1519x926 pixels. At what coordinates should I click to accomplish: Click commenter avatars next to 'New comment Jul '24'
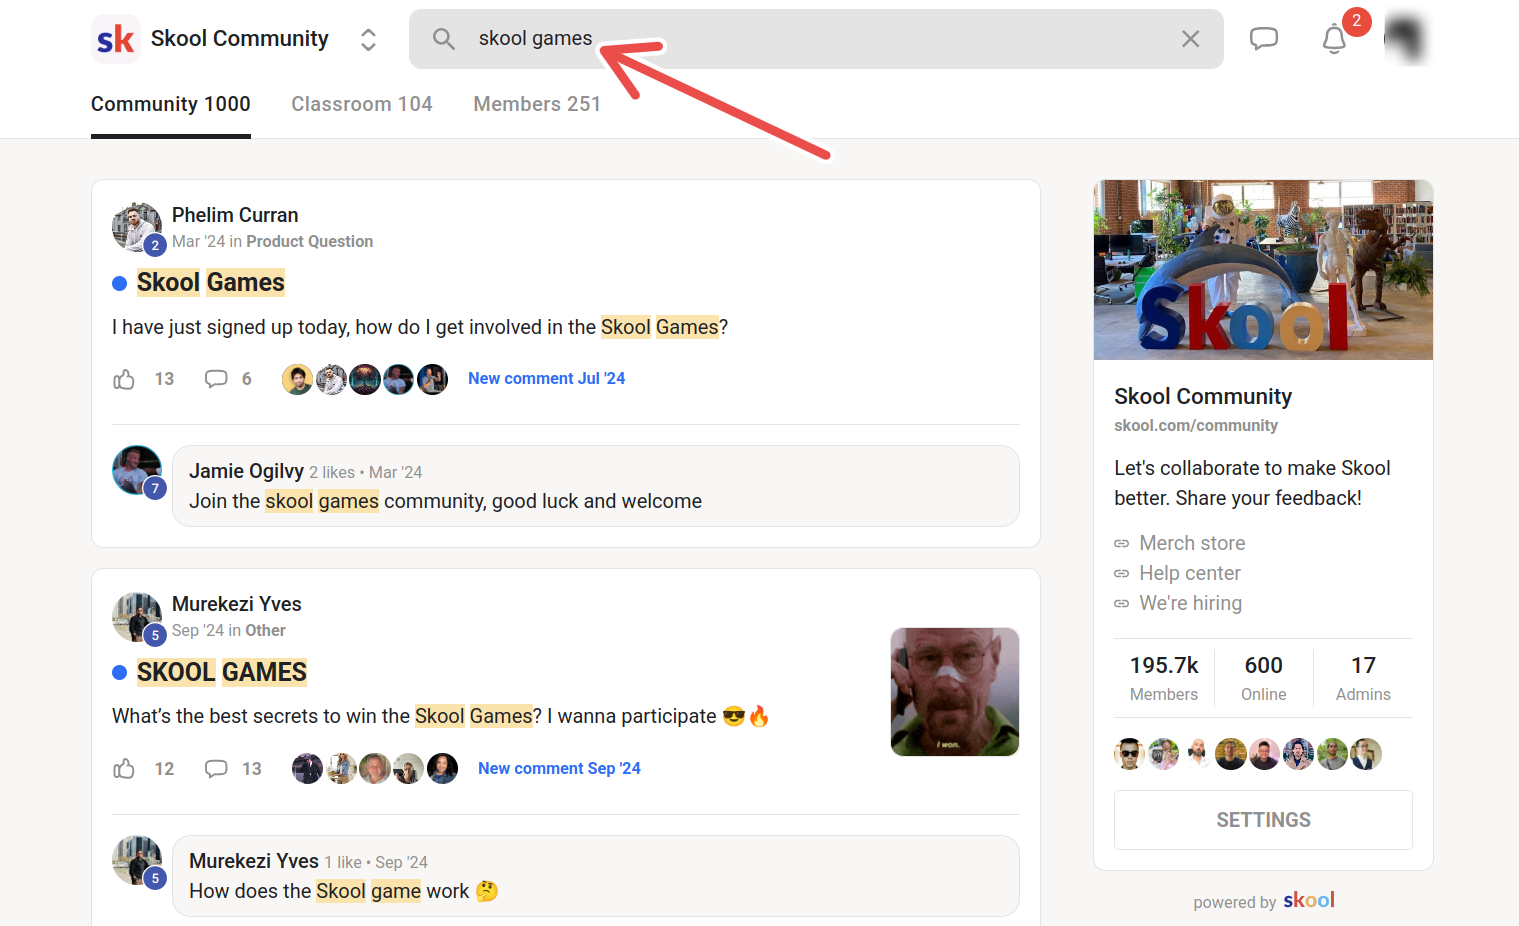365,379
